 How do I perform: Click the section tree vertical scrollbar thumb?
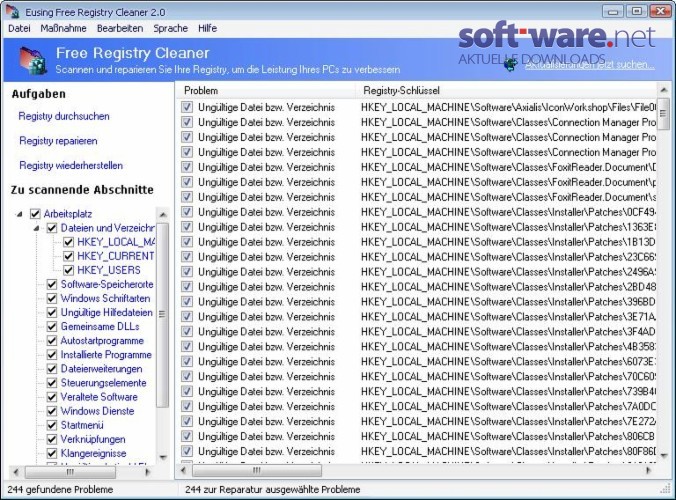[x=163, y=315]
